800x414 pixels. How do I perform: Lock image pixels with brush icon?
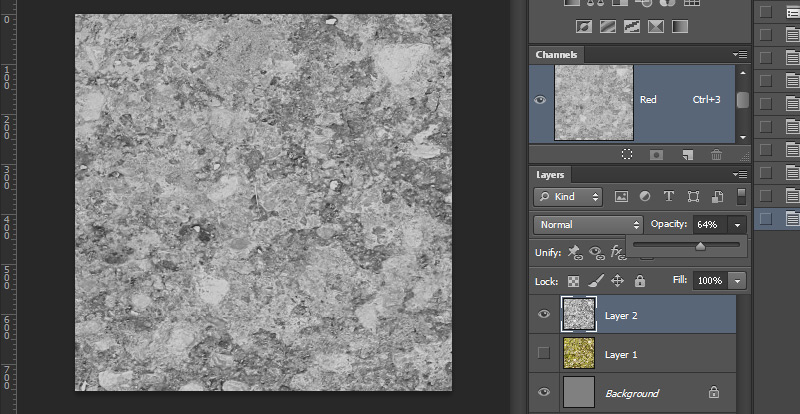595,280
